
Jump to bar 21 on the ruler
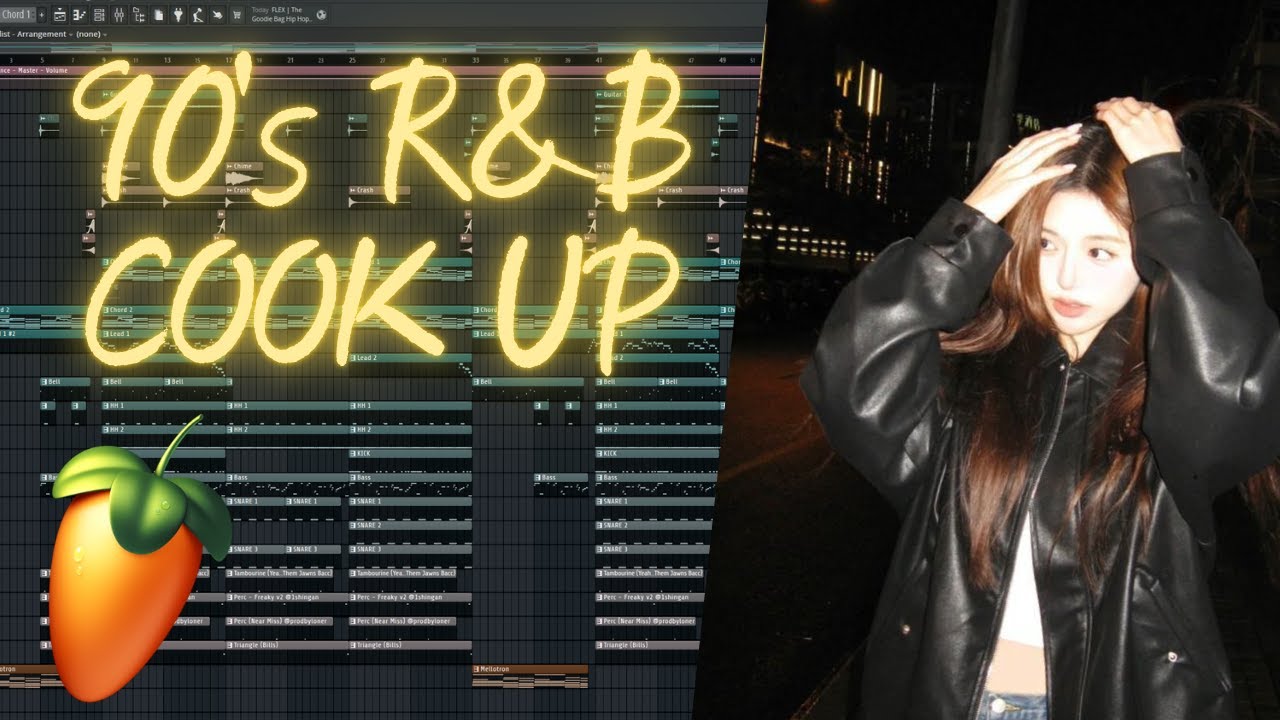(x=290, y=60)
